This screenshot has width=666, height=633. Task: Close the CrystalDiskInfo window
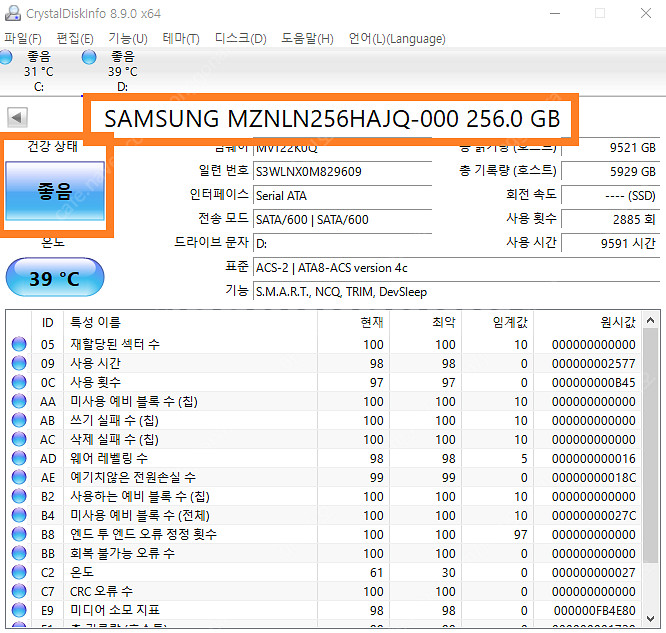[646, 14]
